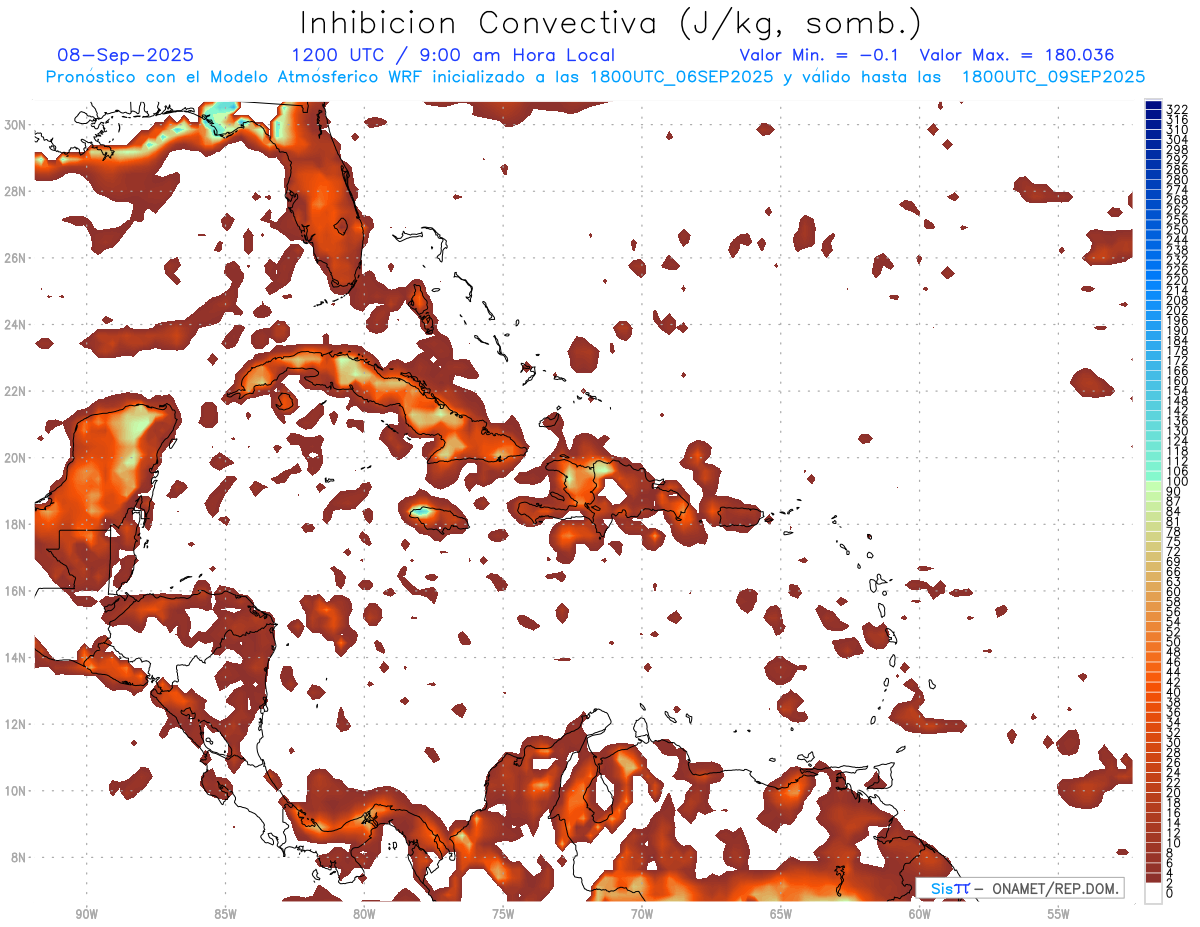1200x927 pixels.
Task: Click the cyan peak over Jamaica
Action: (424, 511)
